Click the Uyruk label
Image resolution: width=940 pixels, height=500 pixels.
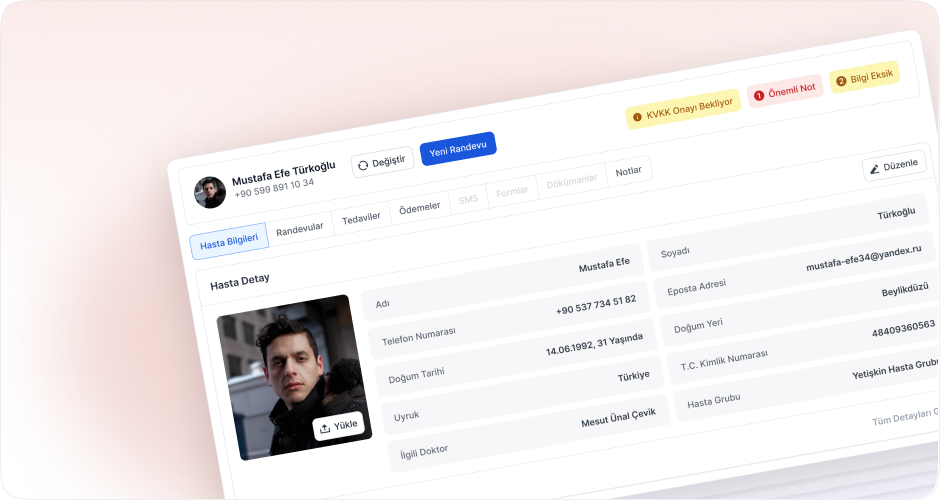[406, 416]
